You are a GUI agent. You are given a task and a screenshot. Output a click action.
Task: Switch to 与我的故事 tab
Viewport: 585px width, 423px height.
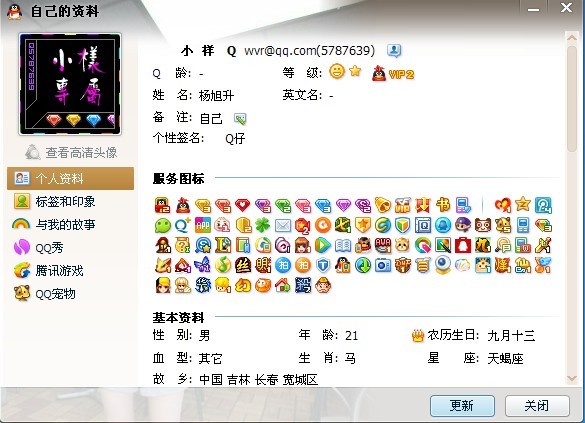point(71,225)
